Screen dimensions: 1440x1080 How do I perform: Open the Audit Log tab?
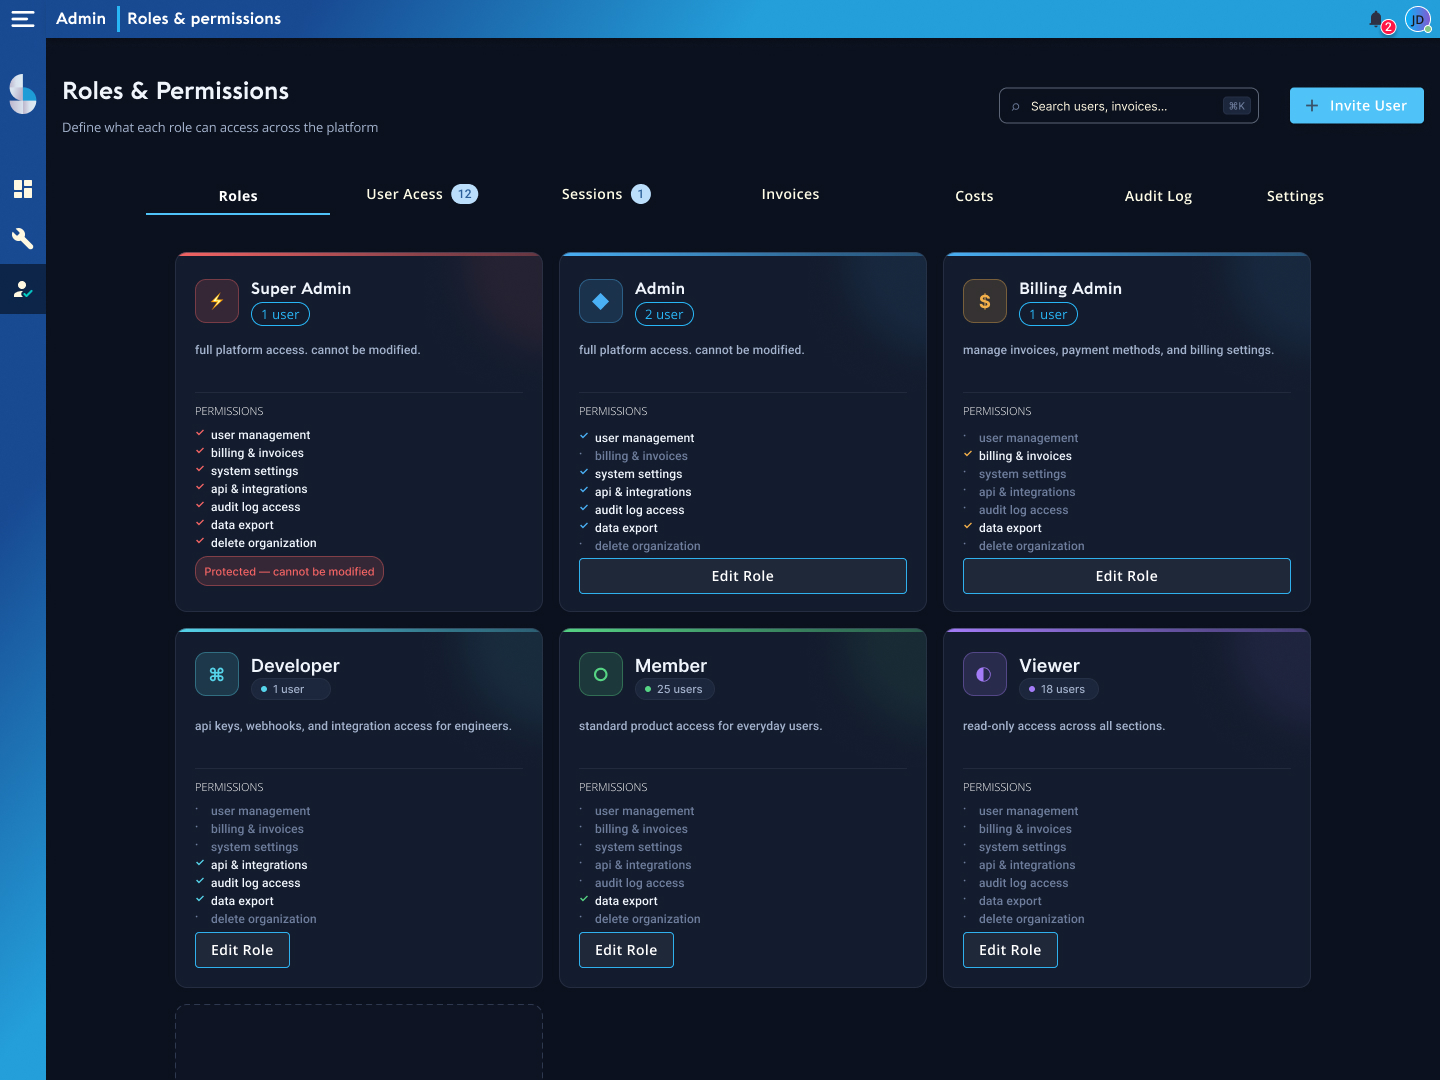click(1158, 196)
